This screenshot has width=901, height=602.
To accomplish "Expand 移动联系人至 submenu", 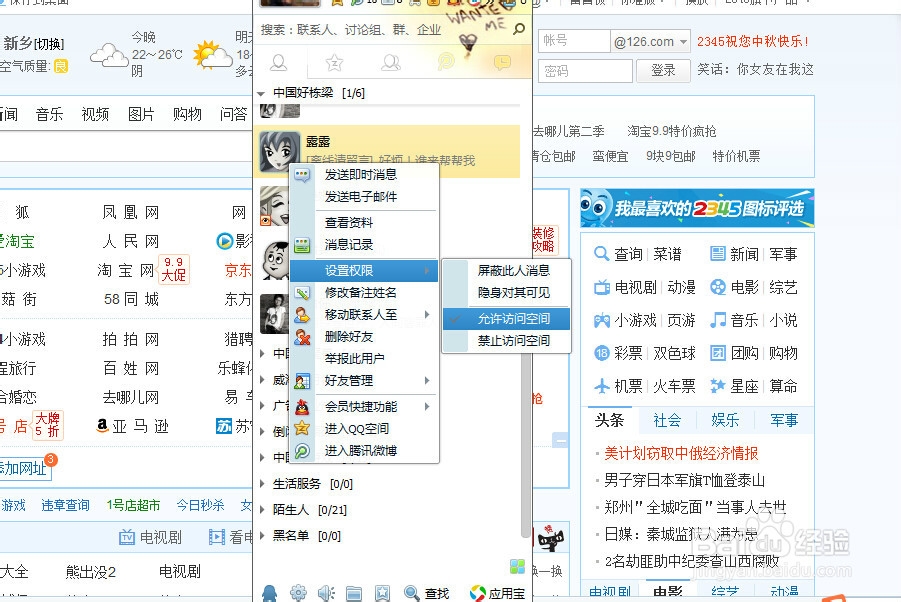I will (x=364, y=315).
